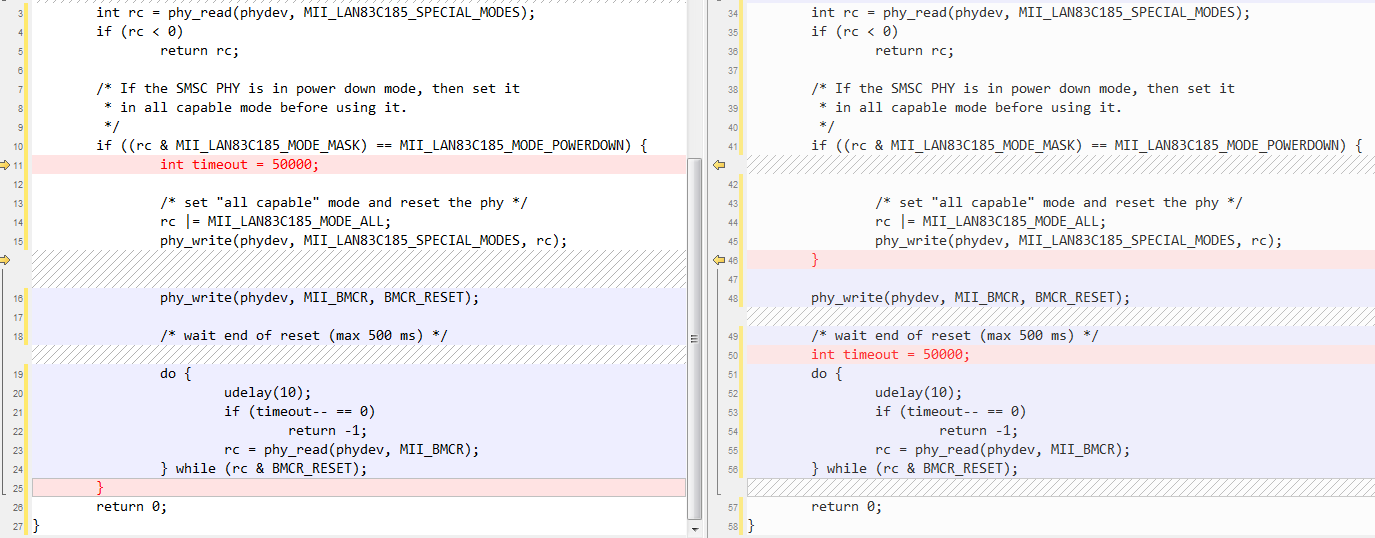Click 'rc |= MII_LAN83C185_MODE_ALL;' on left line 14

pos(275,222)
